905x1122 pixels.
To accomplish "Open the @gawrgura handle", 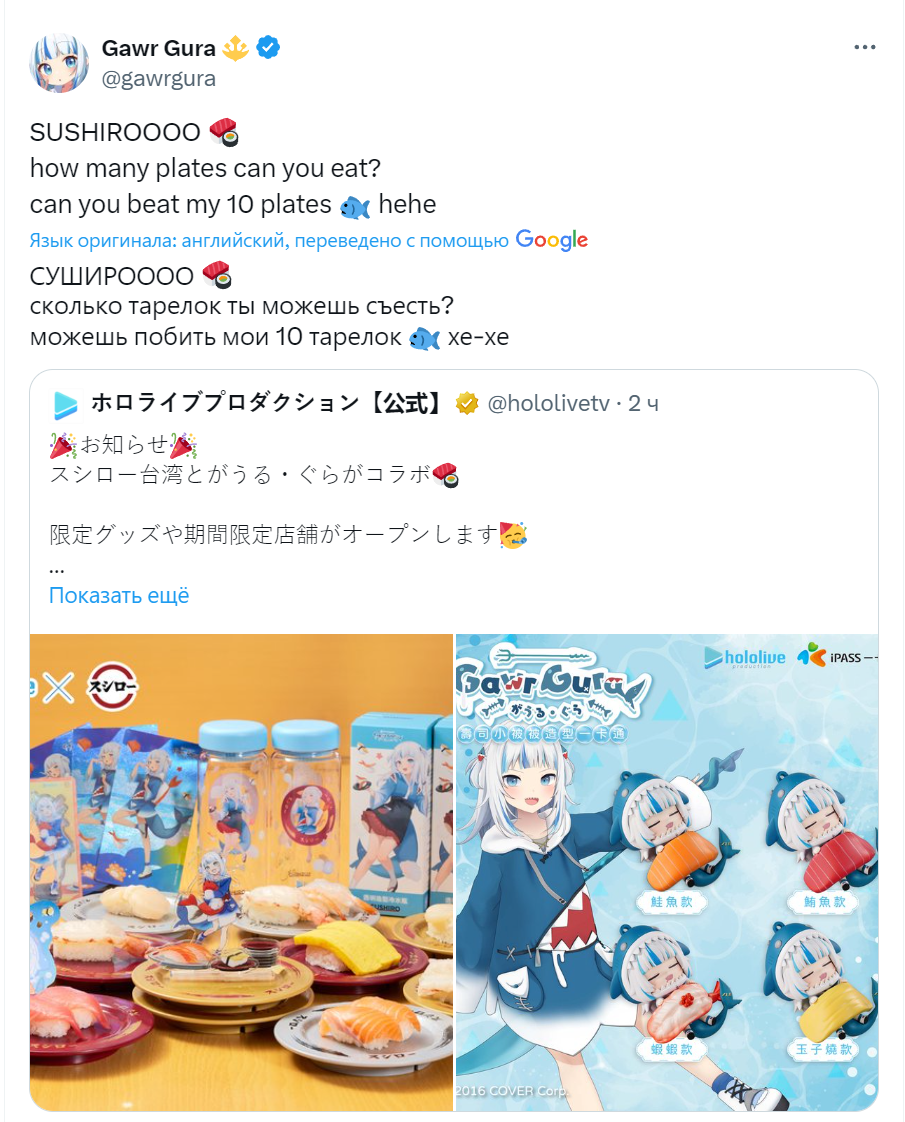I will [x=159, y=78].
